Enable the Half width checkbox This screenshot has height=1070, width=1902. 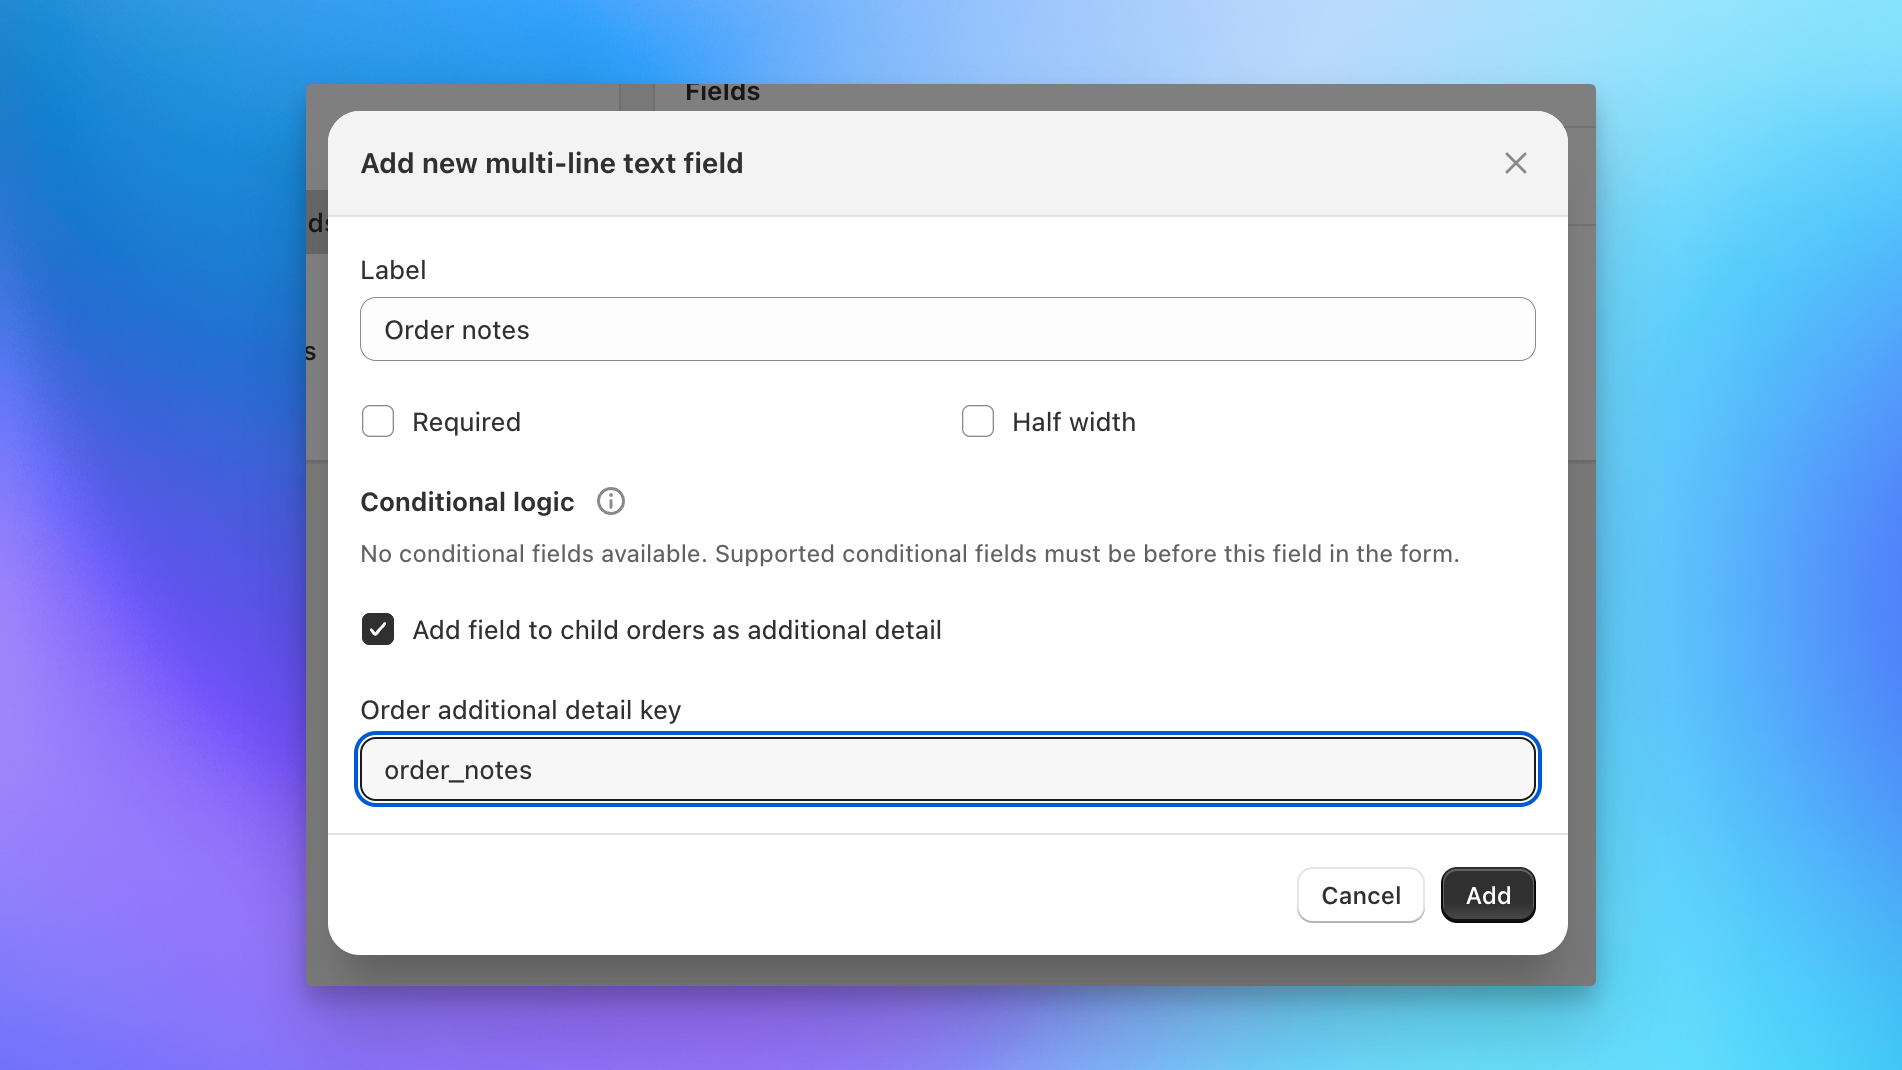[x=977, y=421]
